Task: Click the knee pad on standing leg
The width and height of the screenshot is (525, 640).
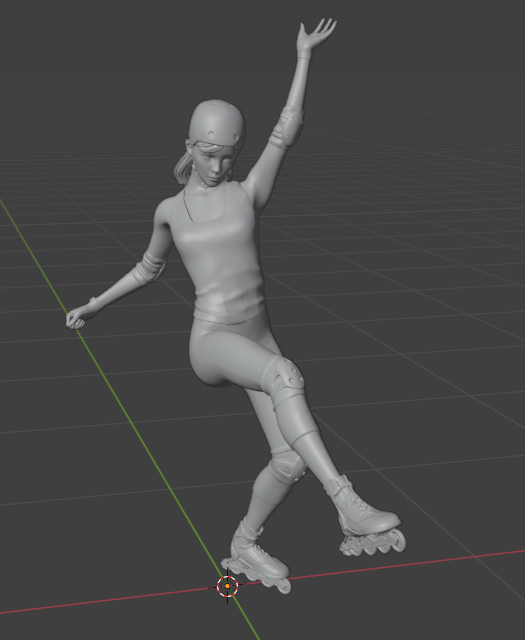Action: [288, 466]
